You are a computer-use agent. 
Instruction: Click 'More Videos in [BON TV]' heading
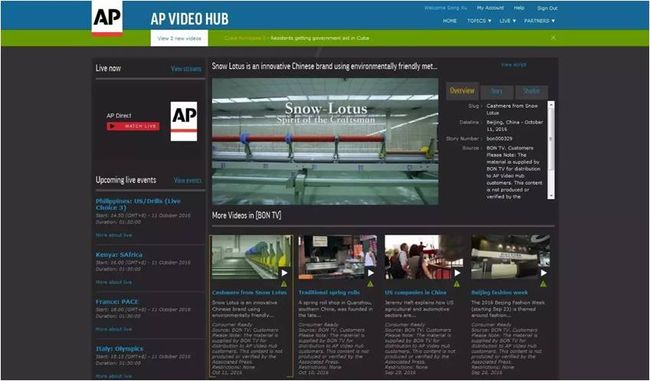coord(247,216)
